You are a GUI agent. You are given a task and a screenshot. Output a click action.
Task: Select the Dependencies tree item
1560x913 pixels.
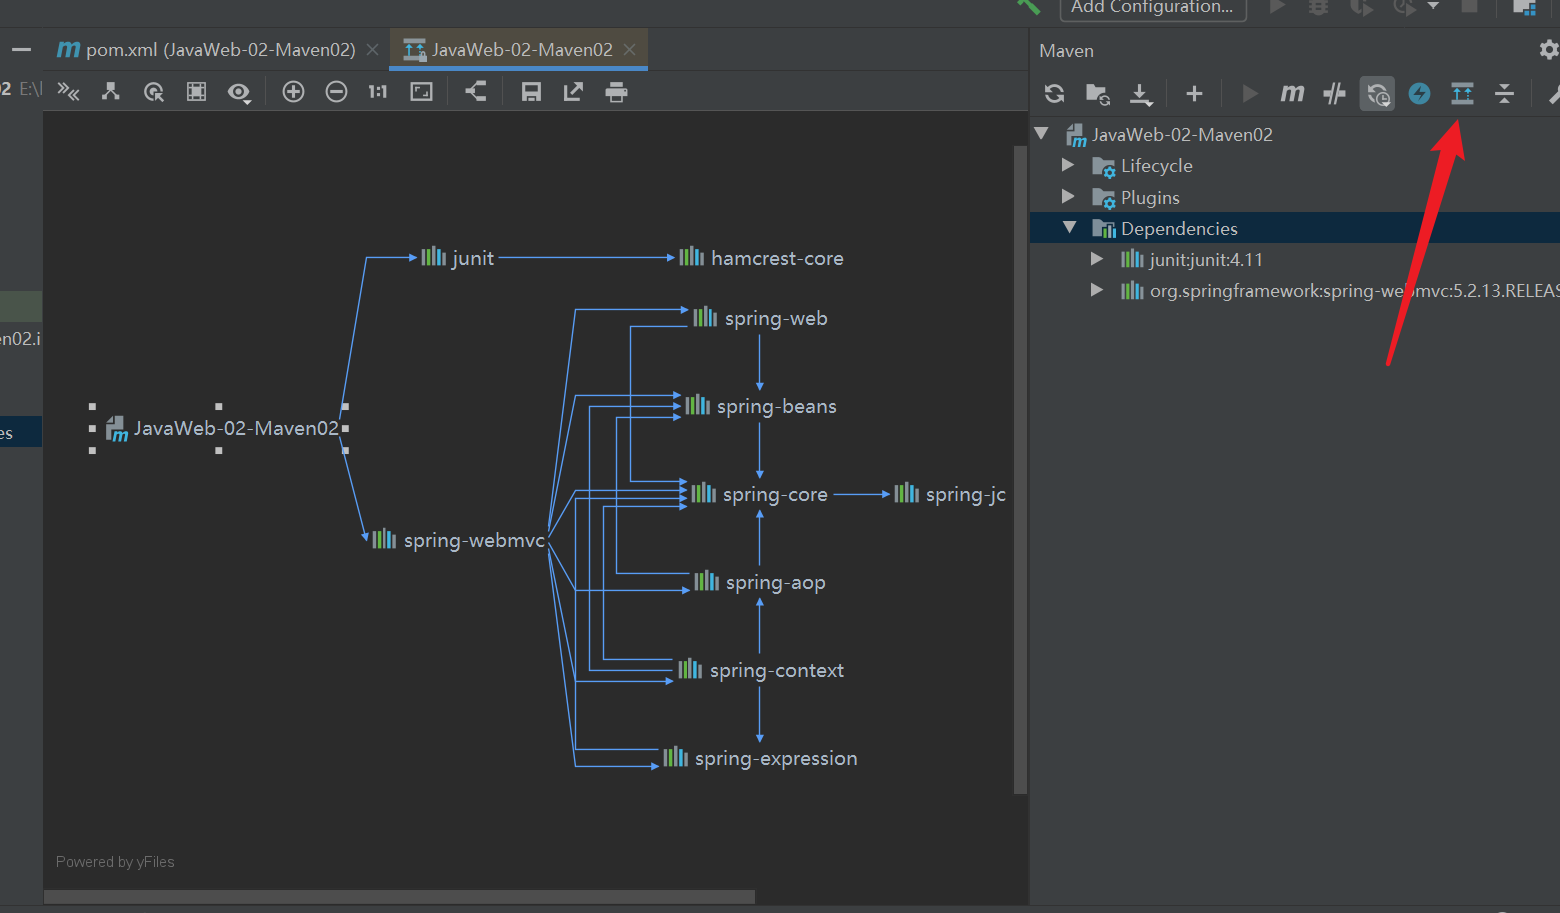[x=1179, y=228]
